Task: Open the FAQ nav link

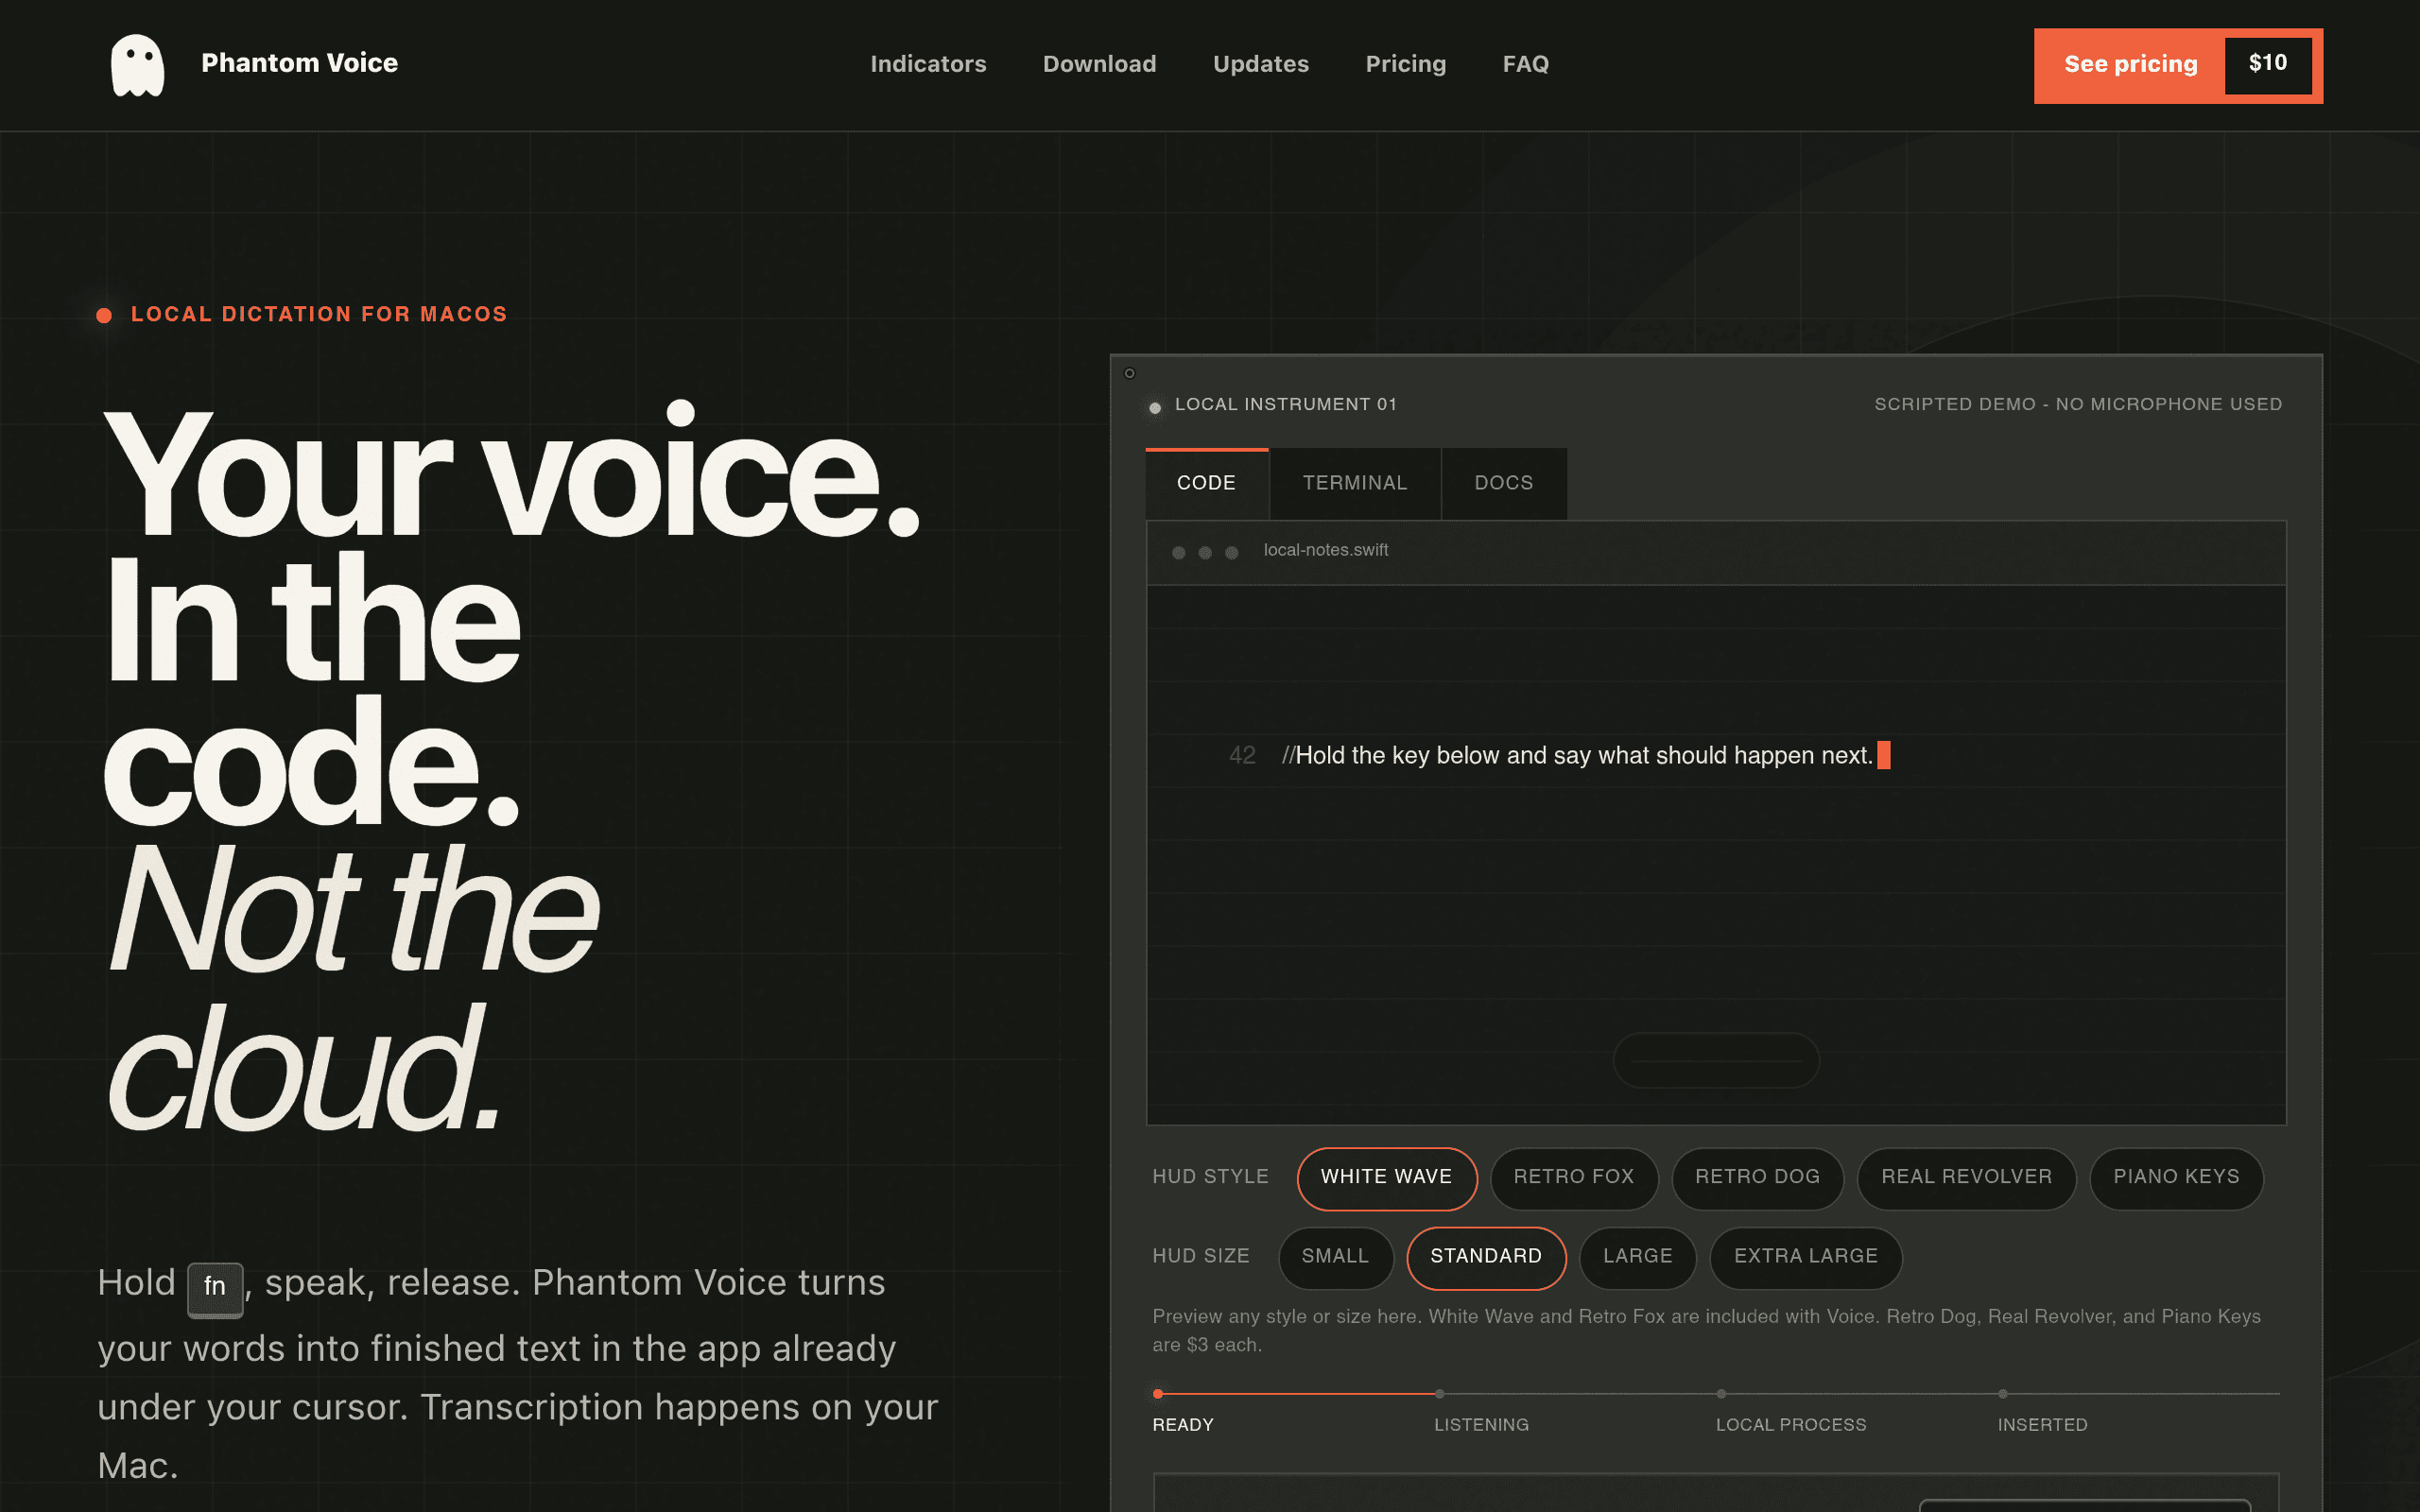Action: click(x=1525, y=64)
